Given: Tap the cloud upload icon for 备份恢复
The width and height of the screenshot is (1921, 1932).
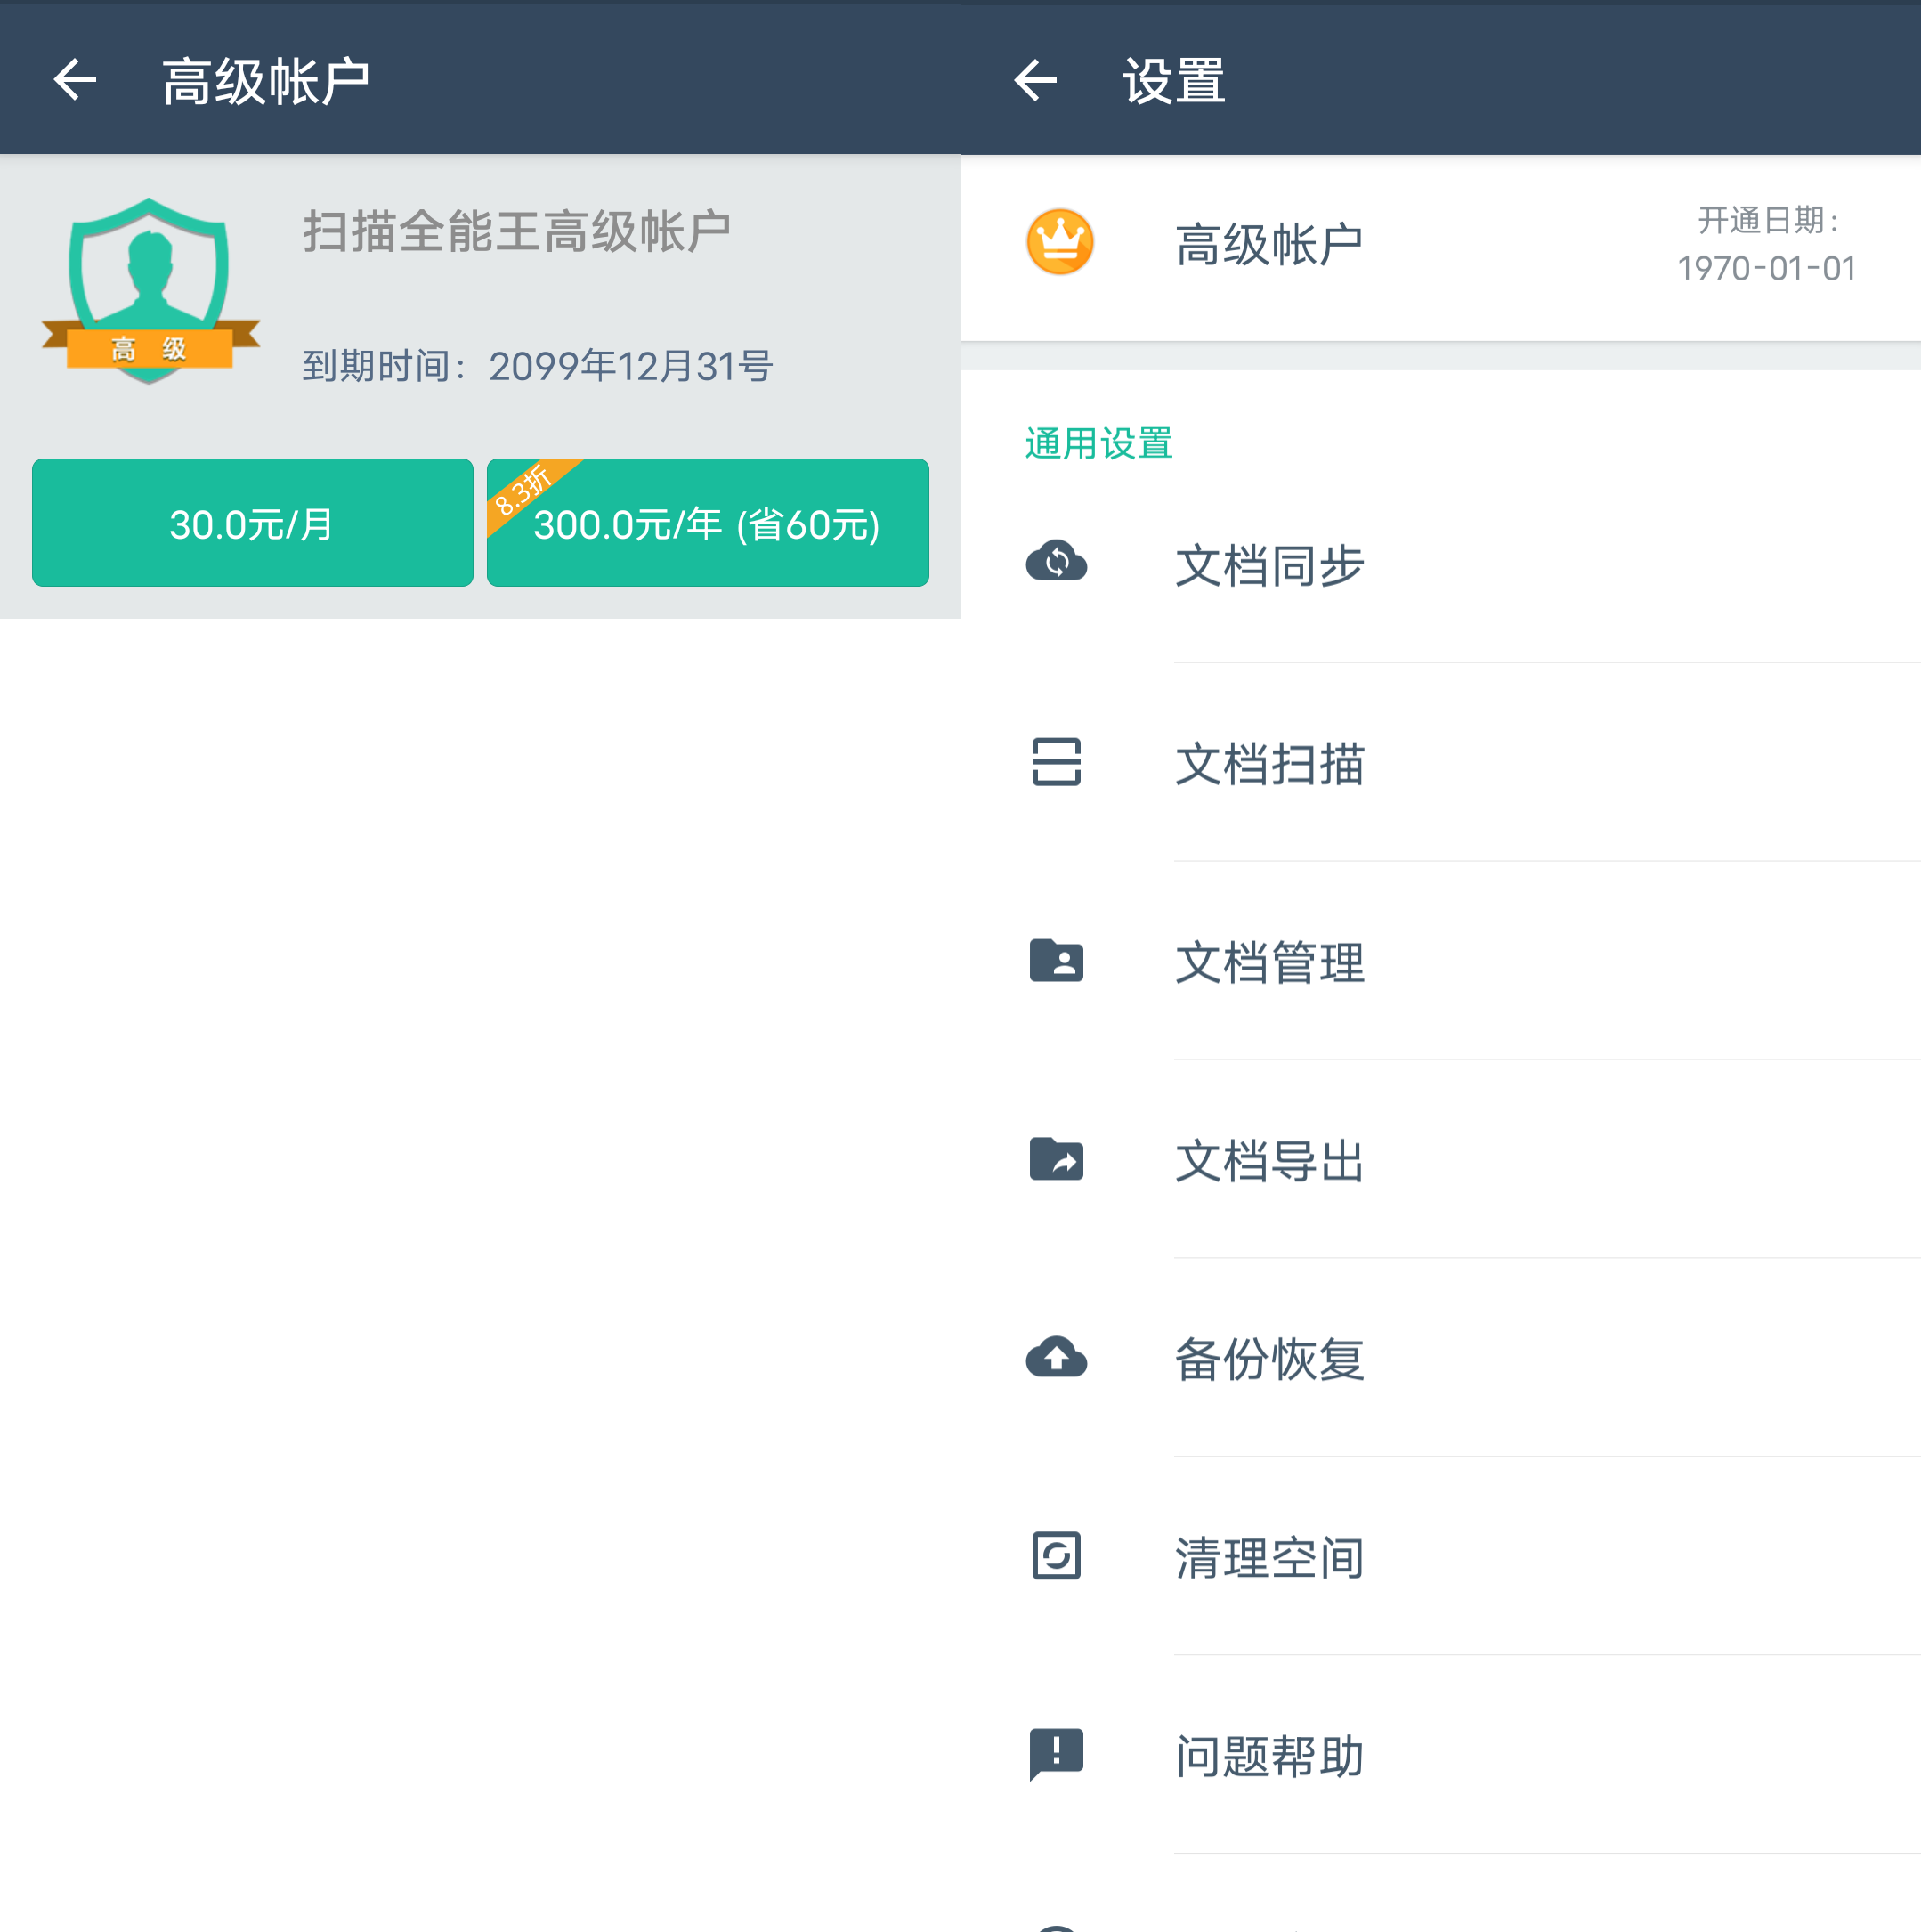Looking at the screenshot, I should pos(1056,1357).
